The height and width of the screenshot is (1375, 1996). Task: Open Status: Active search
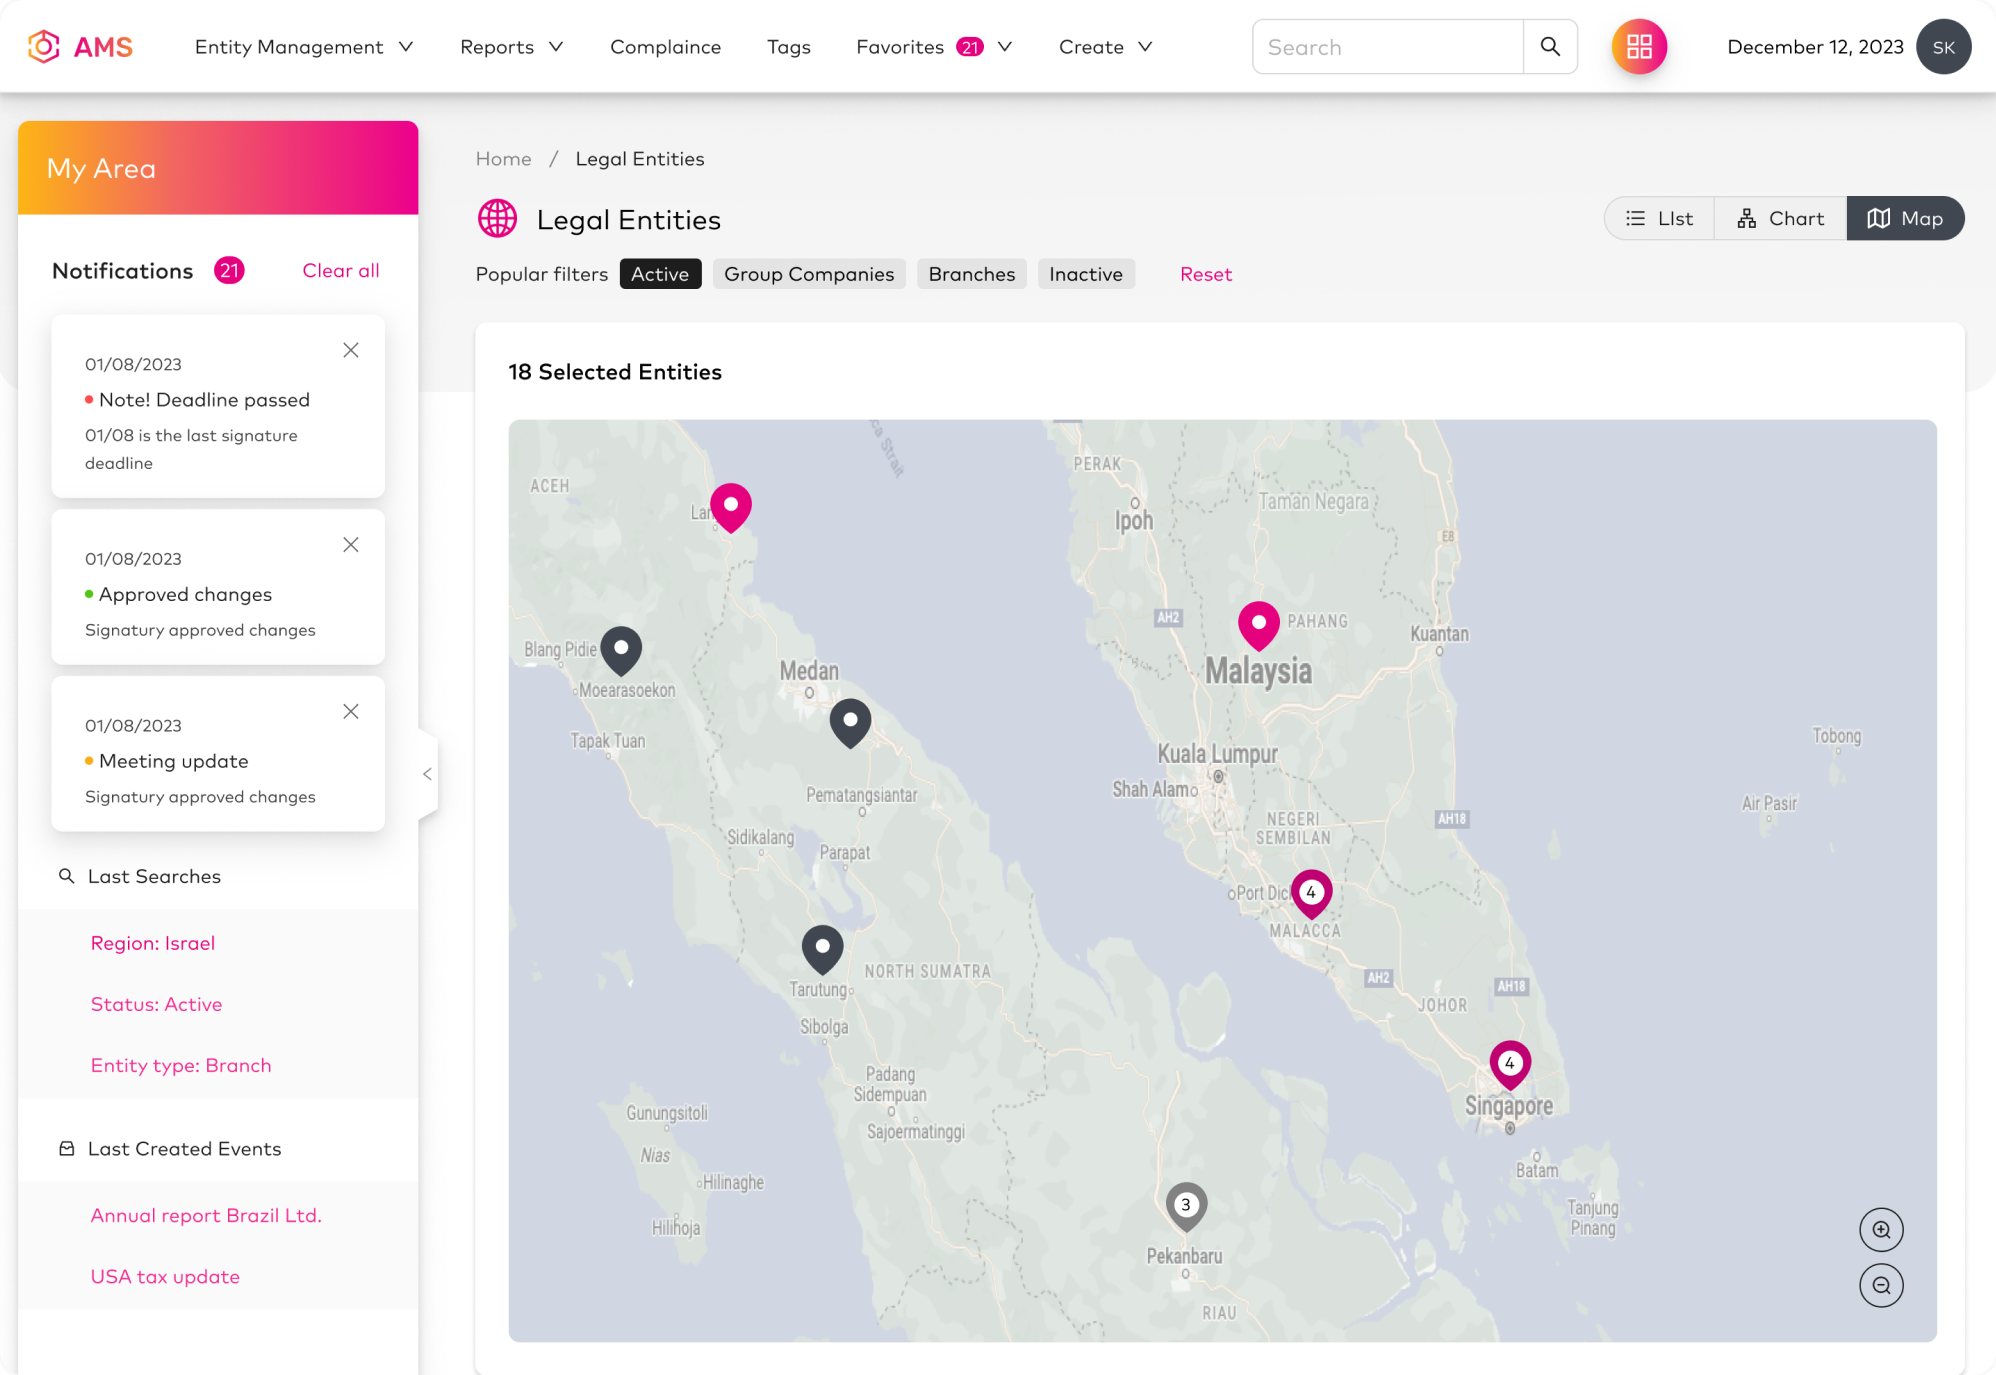tap(157, 1004)
